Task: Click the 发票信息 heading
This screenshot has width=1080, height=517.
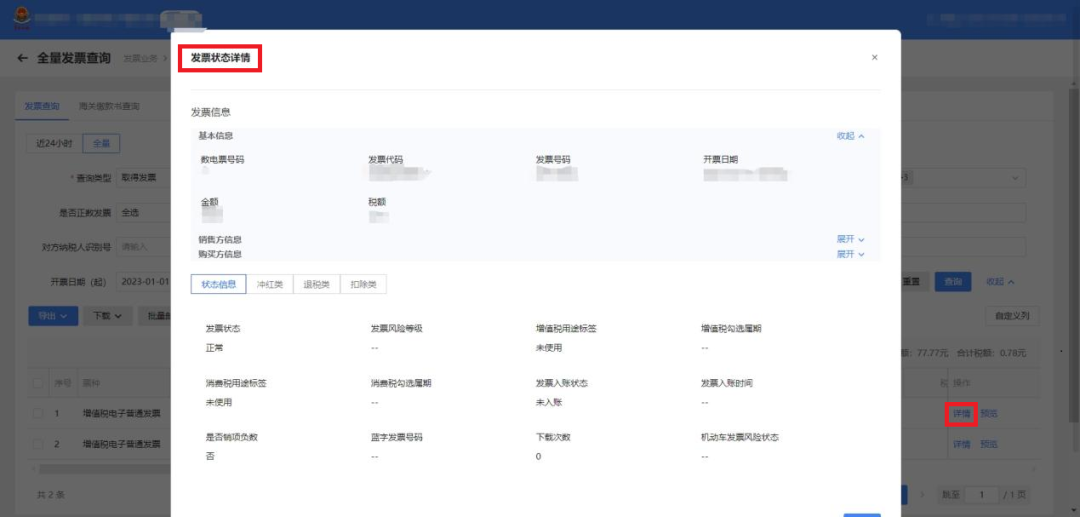Action: 211,112
